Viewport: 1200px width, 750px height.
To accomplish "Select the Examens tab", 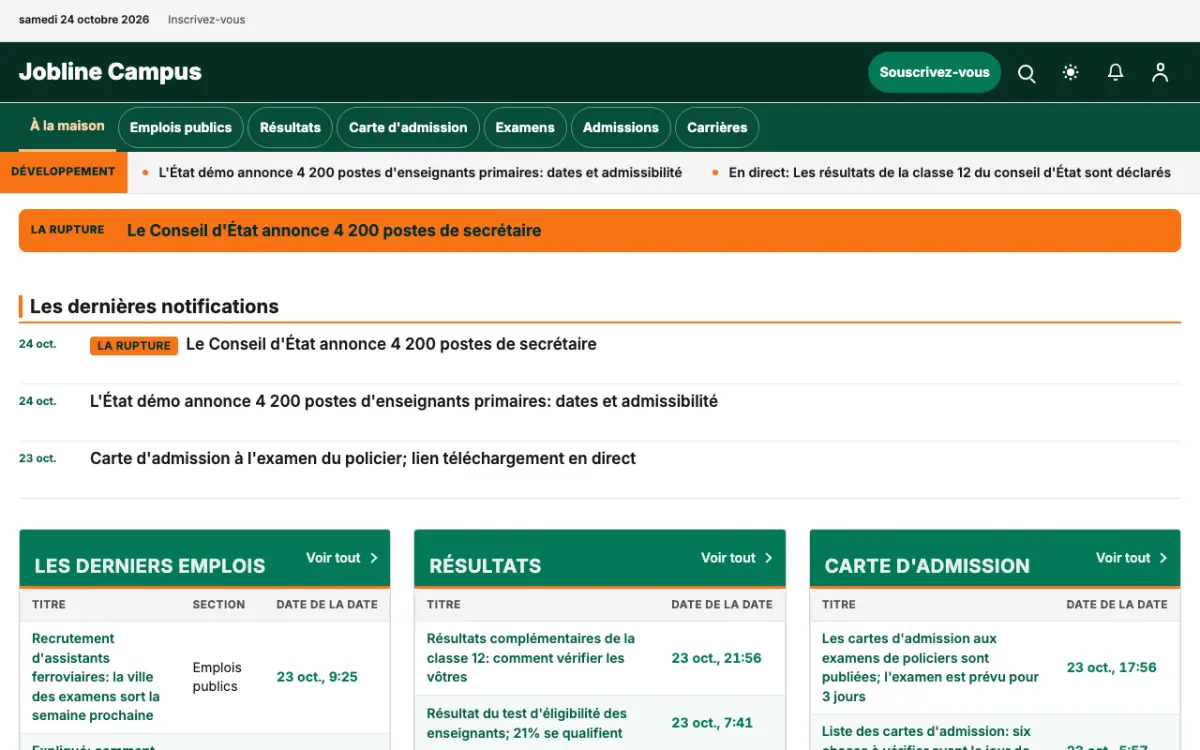I will point(525,127).
